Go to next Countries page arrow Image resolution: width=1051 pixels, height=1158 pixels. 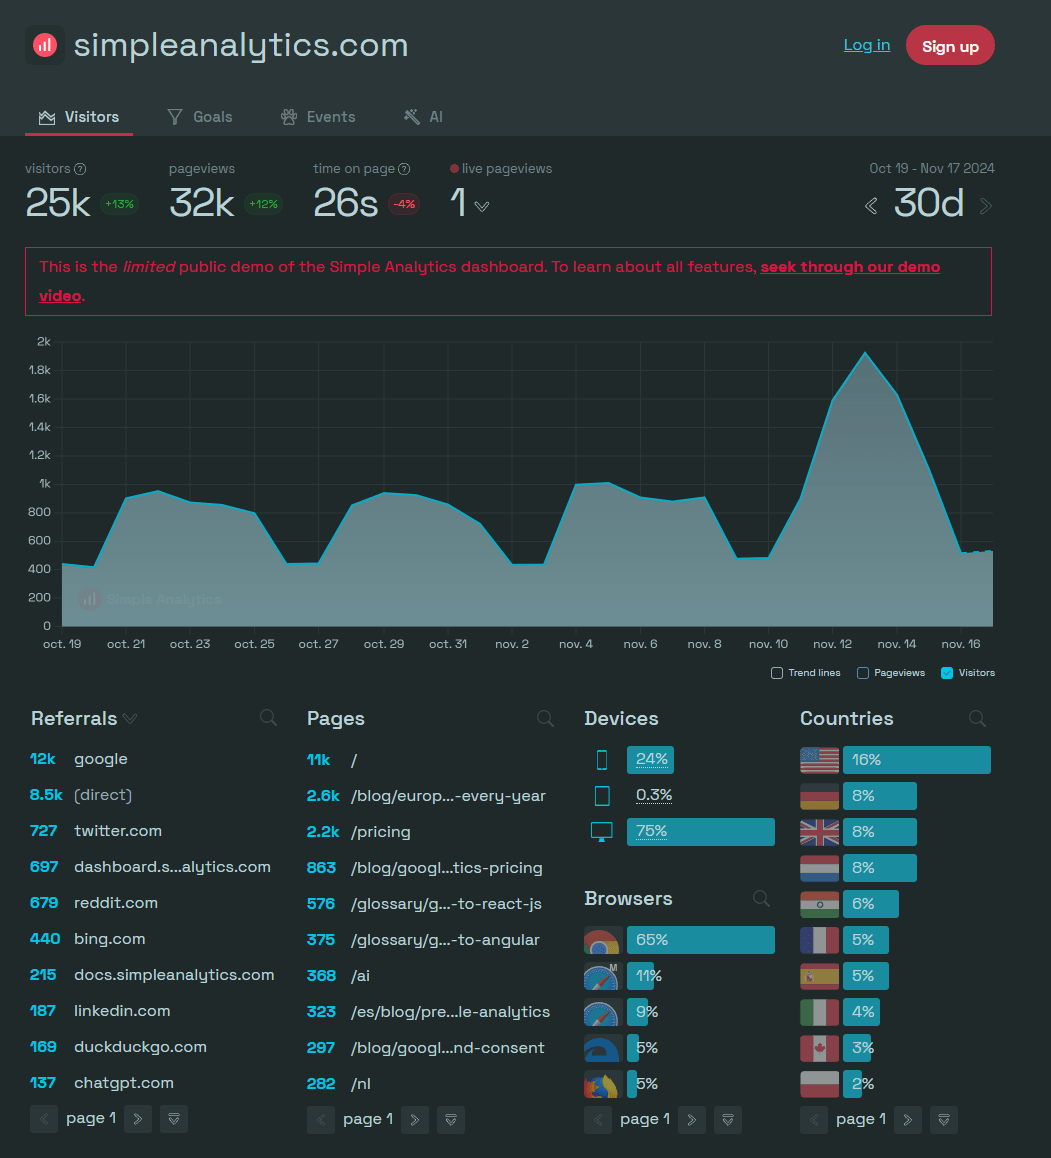pyautogui.click(x=907, y=1120)
